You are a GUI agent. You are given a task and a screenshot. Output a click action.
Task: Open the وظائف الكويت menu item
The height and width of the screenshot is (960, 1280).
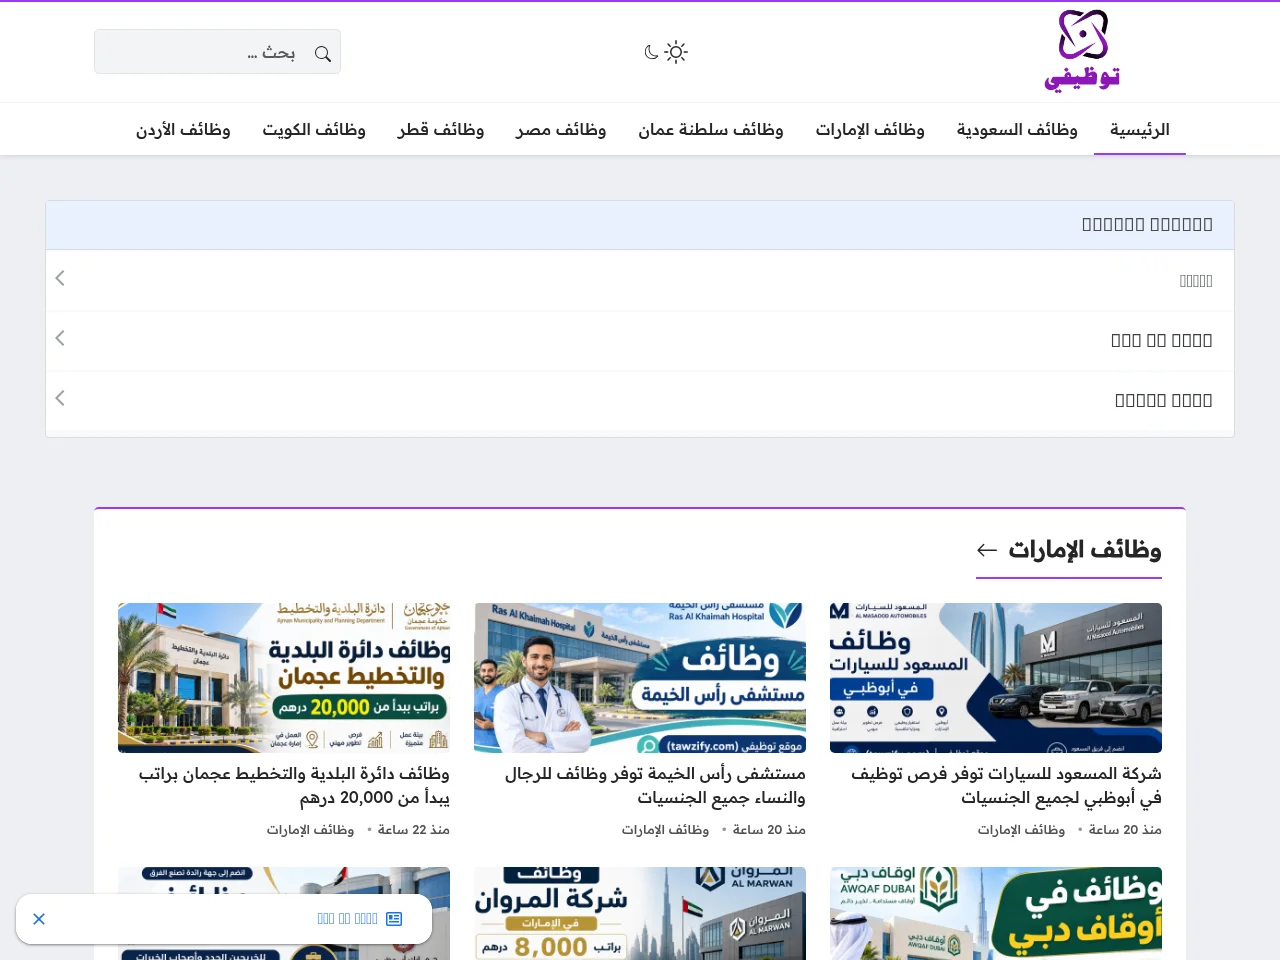(x=314, y=129)
